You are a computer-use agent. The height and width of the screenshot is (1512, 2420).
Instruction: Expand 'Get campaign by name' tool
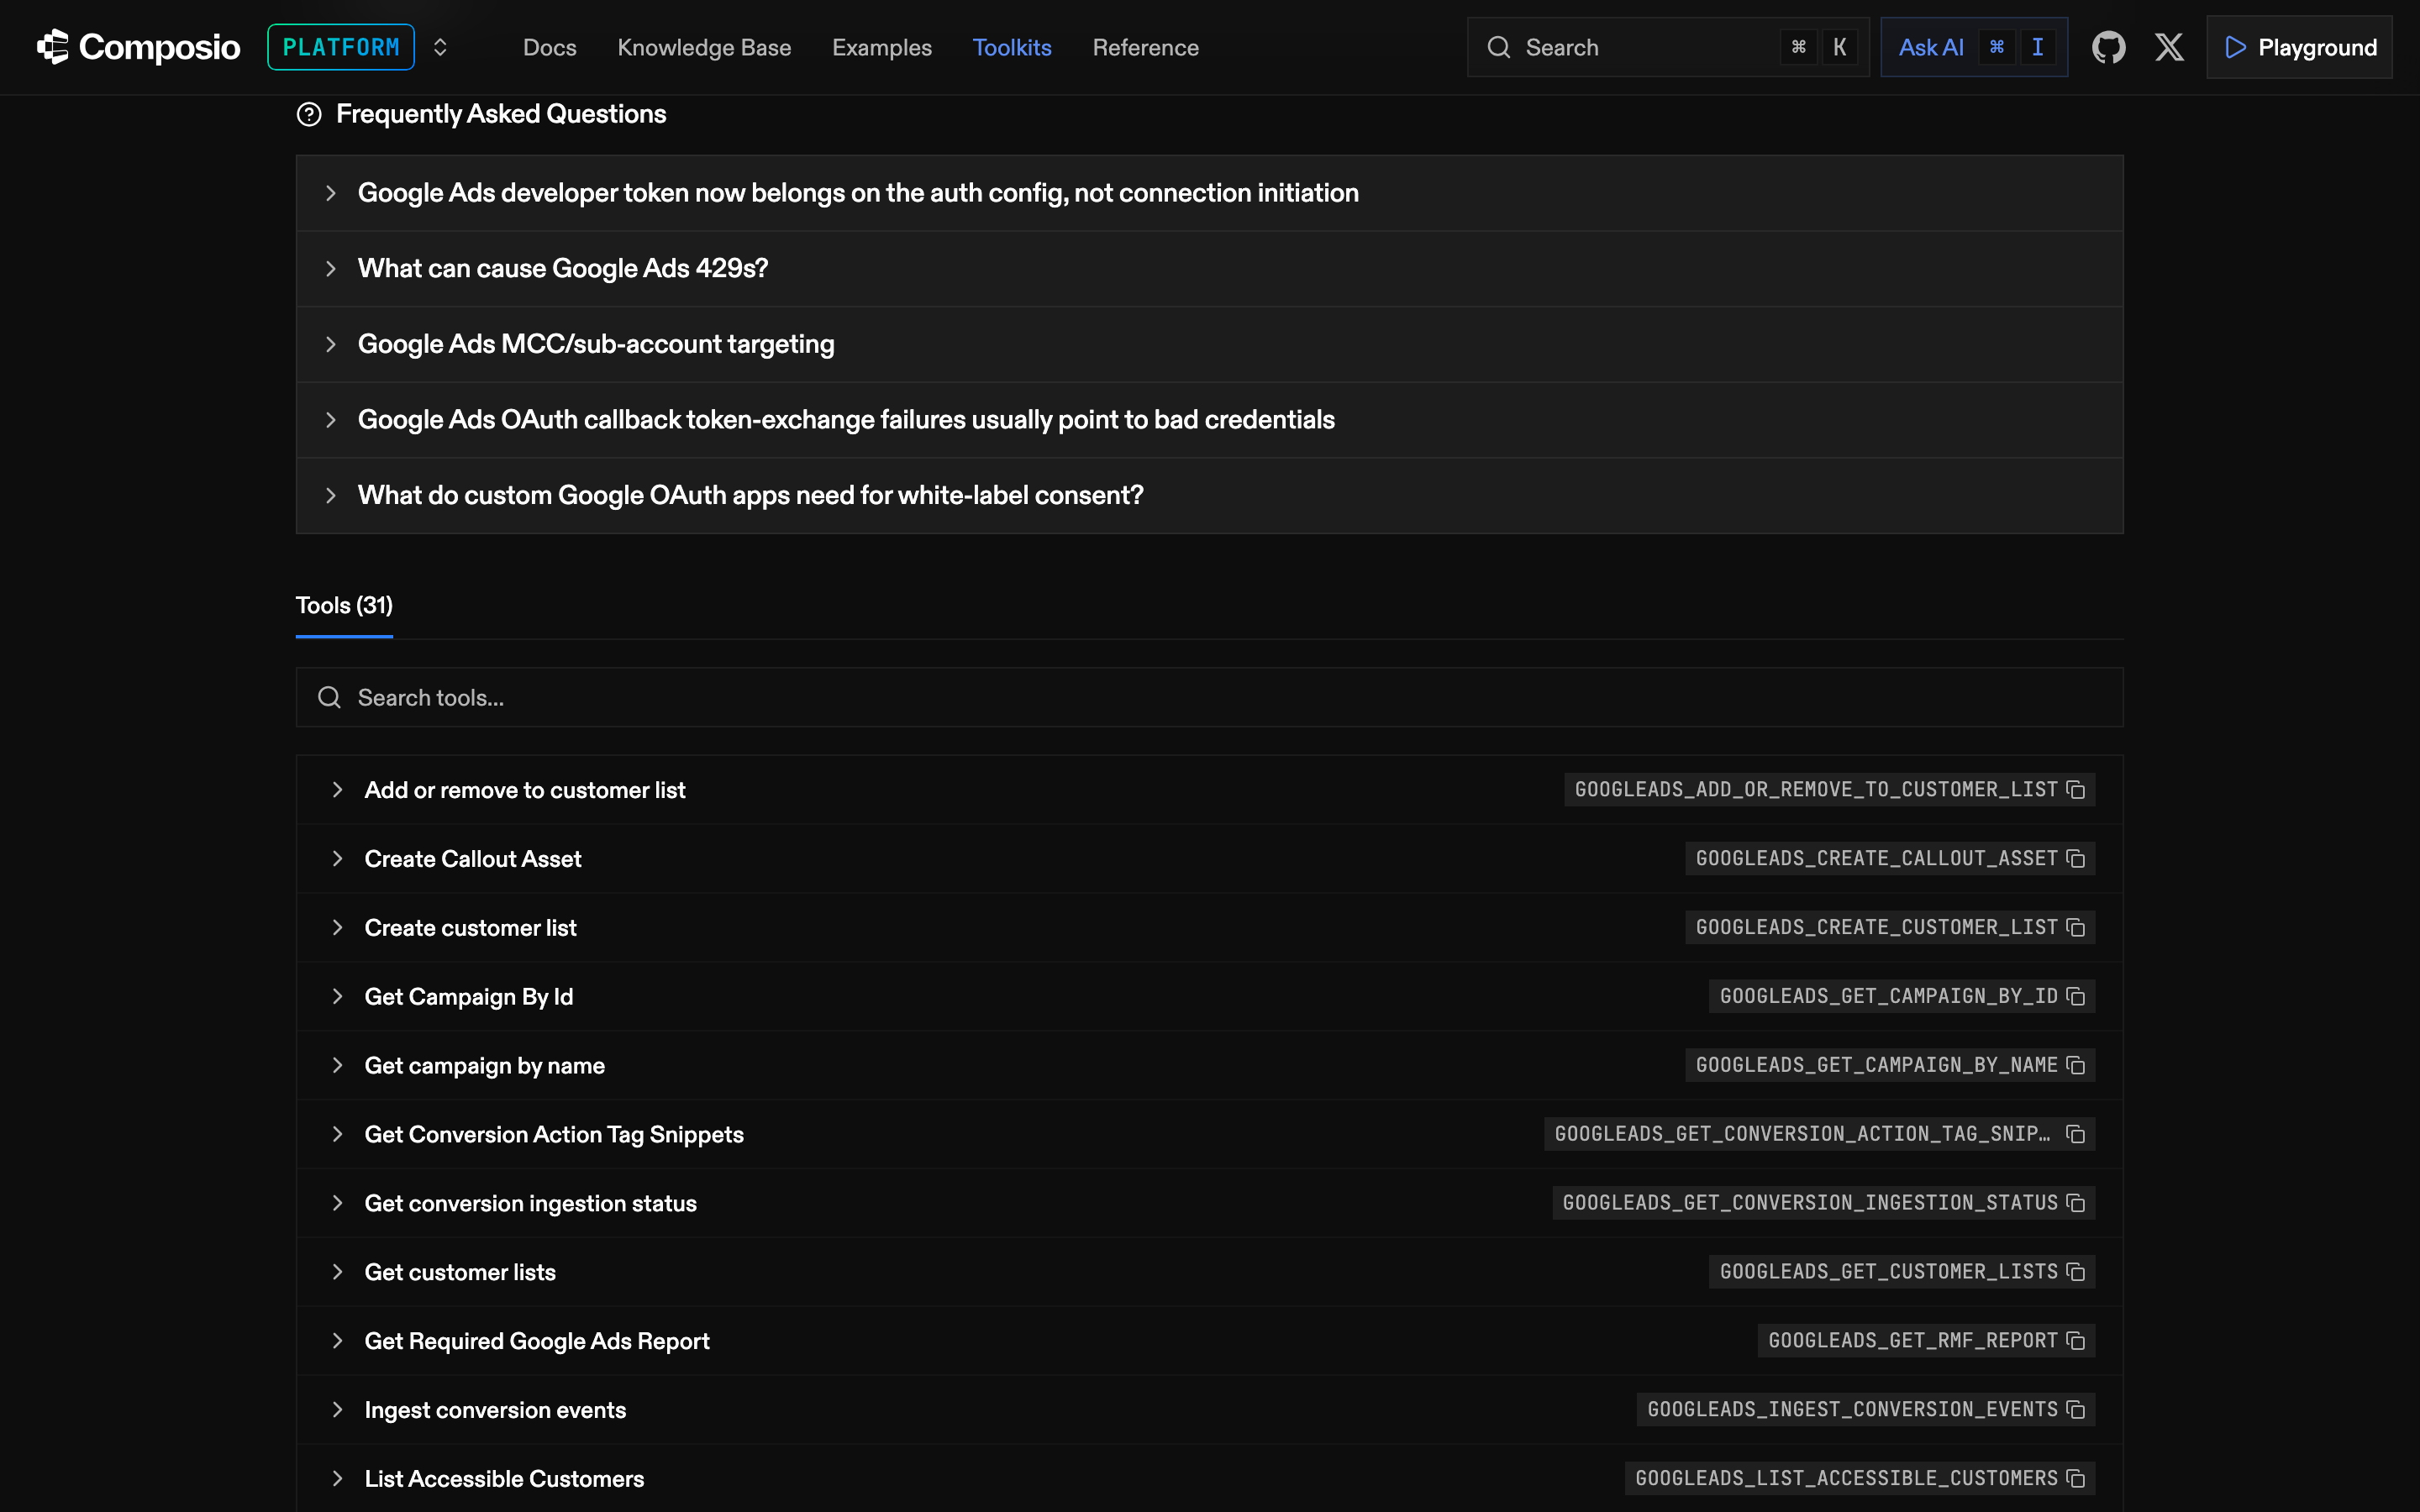(1210, 1066)
